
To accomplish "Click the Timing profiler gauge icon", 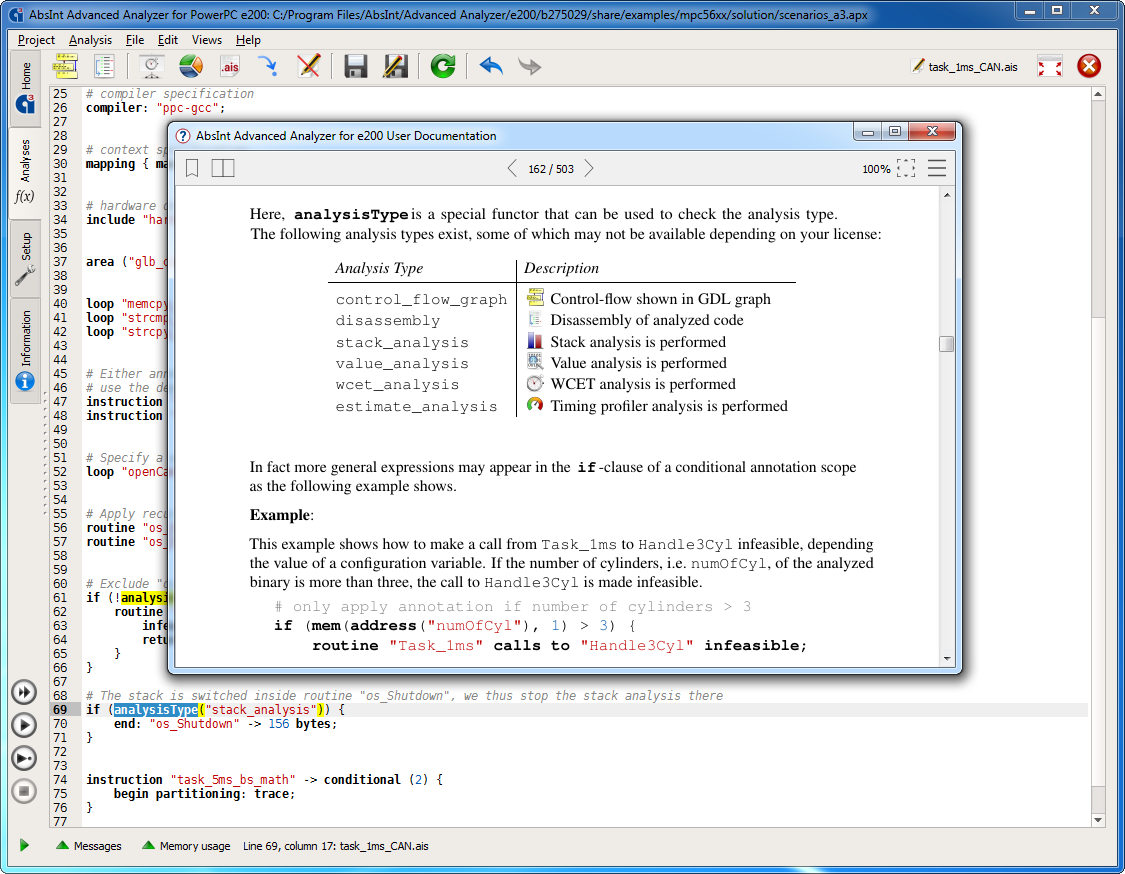I will tap(535, 405).
